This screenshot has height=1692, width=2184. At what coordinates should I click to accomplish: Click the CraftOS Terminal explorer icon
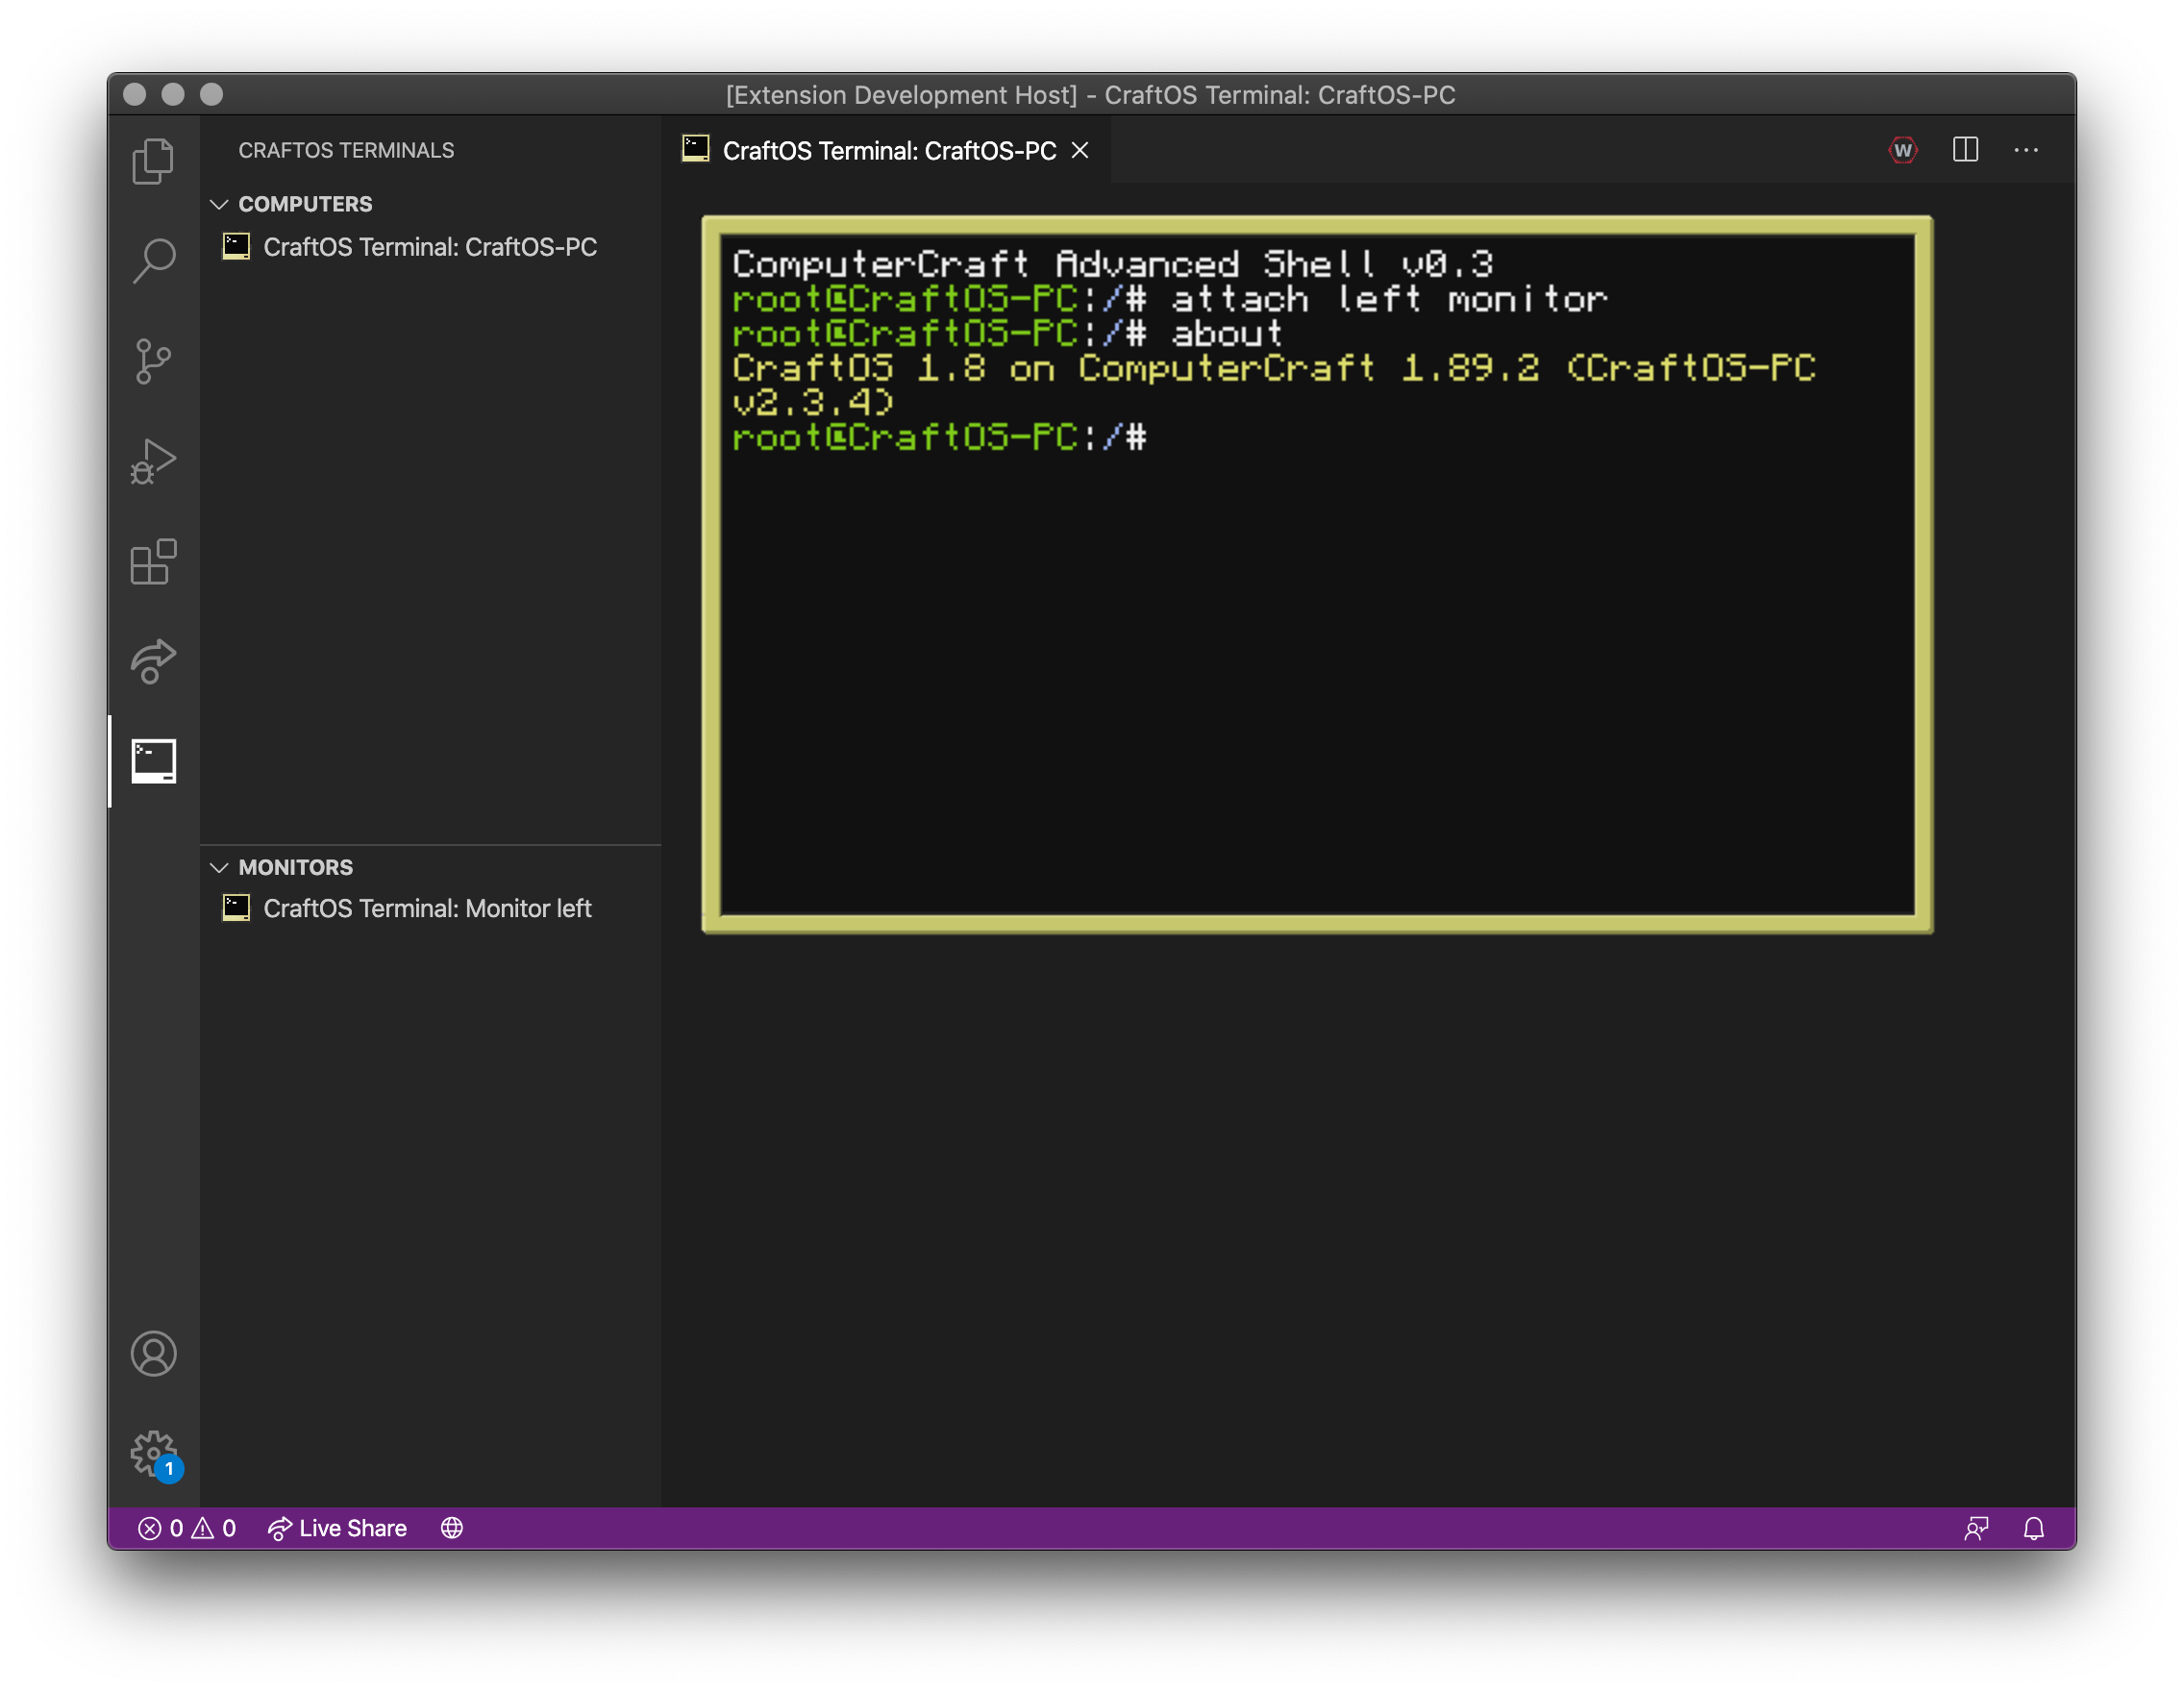pos(153,760)
